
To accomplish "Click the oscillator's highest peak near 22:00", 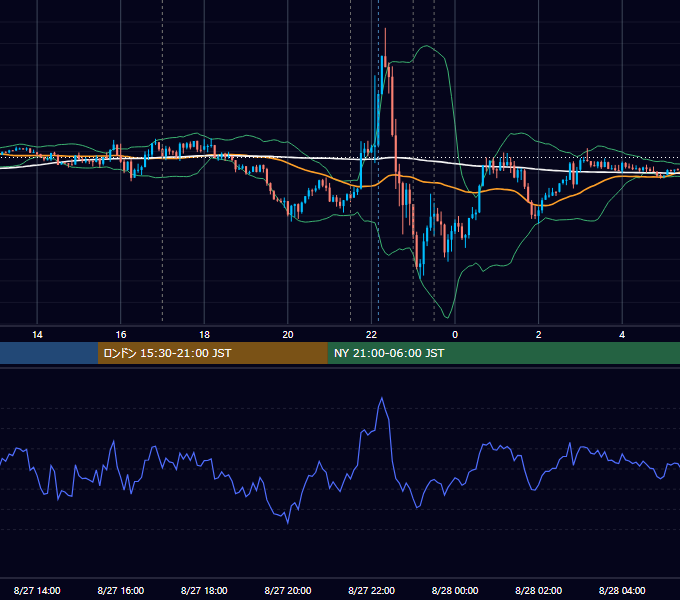I will [382, 398].
